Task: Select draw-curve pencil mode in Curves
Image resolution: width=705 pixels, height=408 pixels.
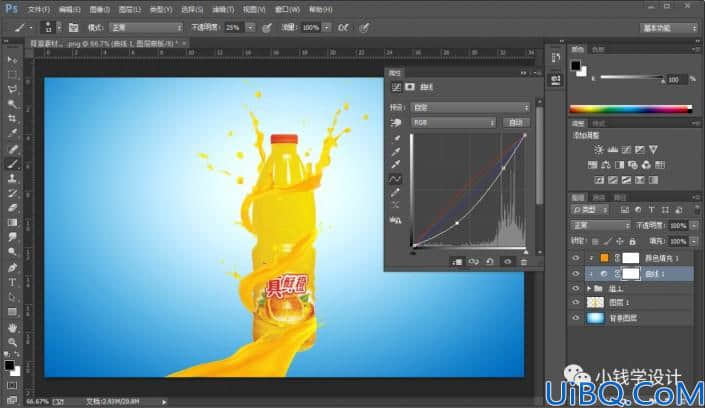Action: (395, 193)
